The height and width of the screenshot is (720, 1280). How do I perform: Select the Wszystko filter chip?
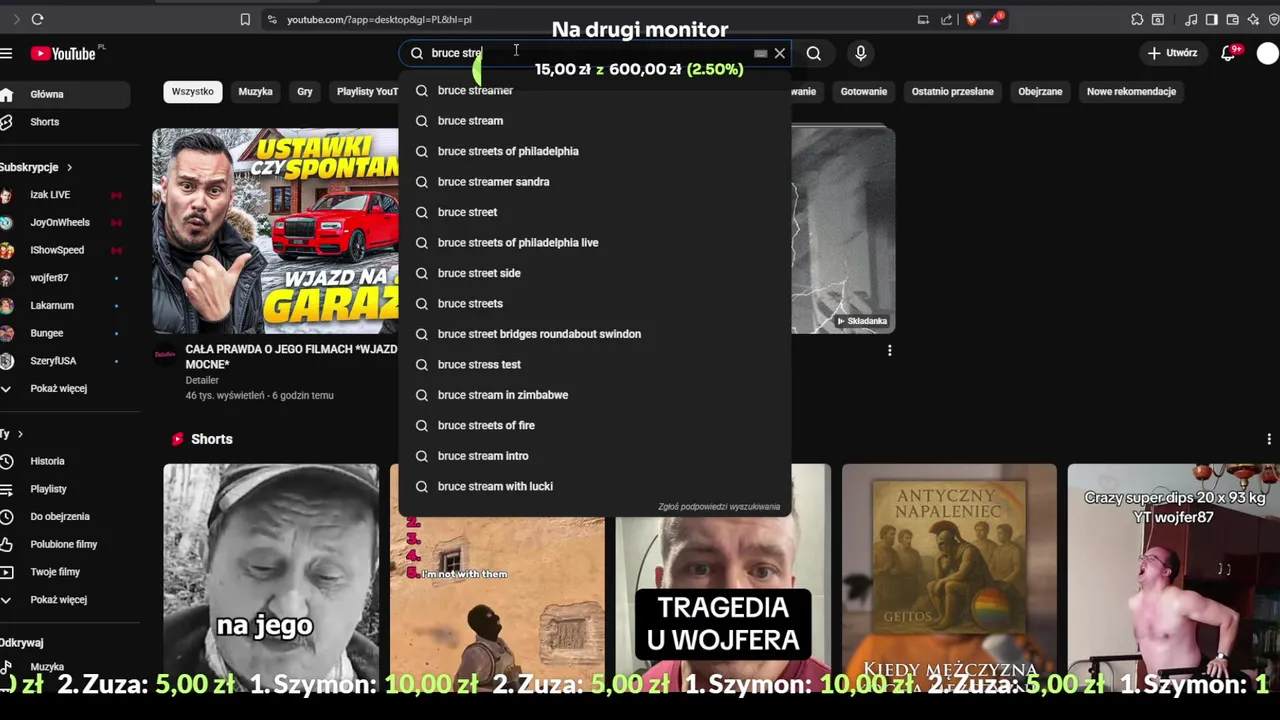click(x=192, y=91)
